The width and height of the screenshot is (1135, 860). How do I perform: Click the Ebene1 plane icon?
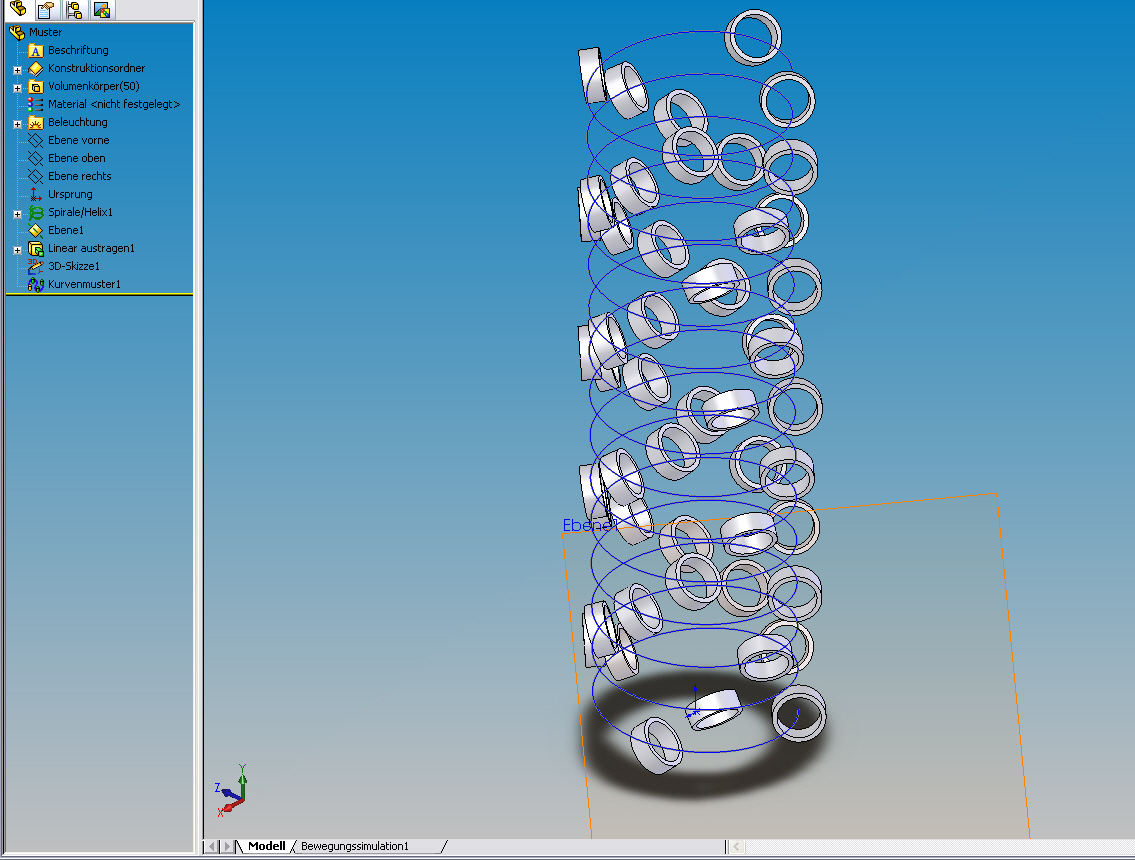(x=35, y=230)
